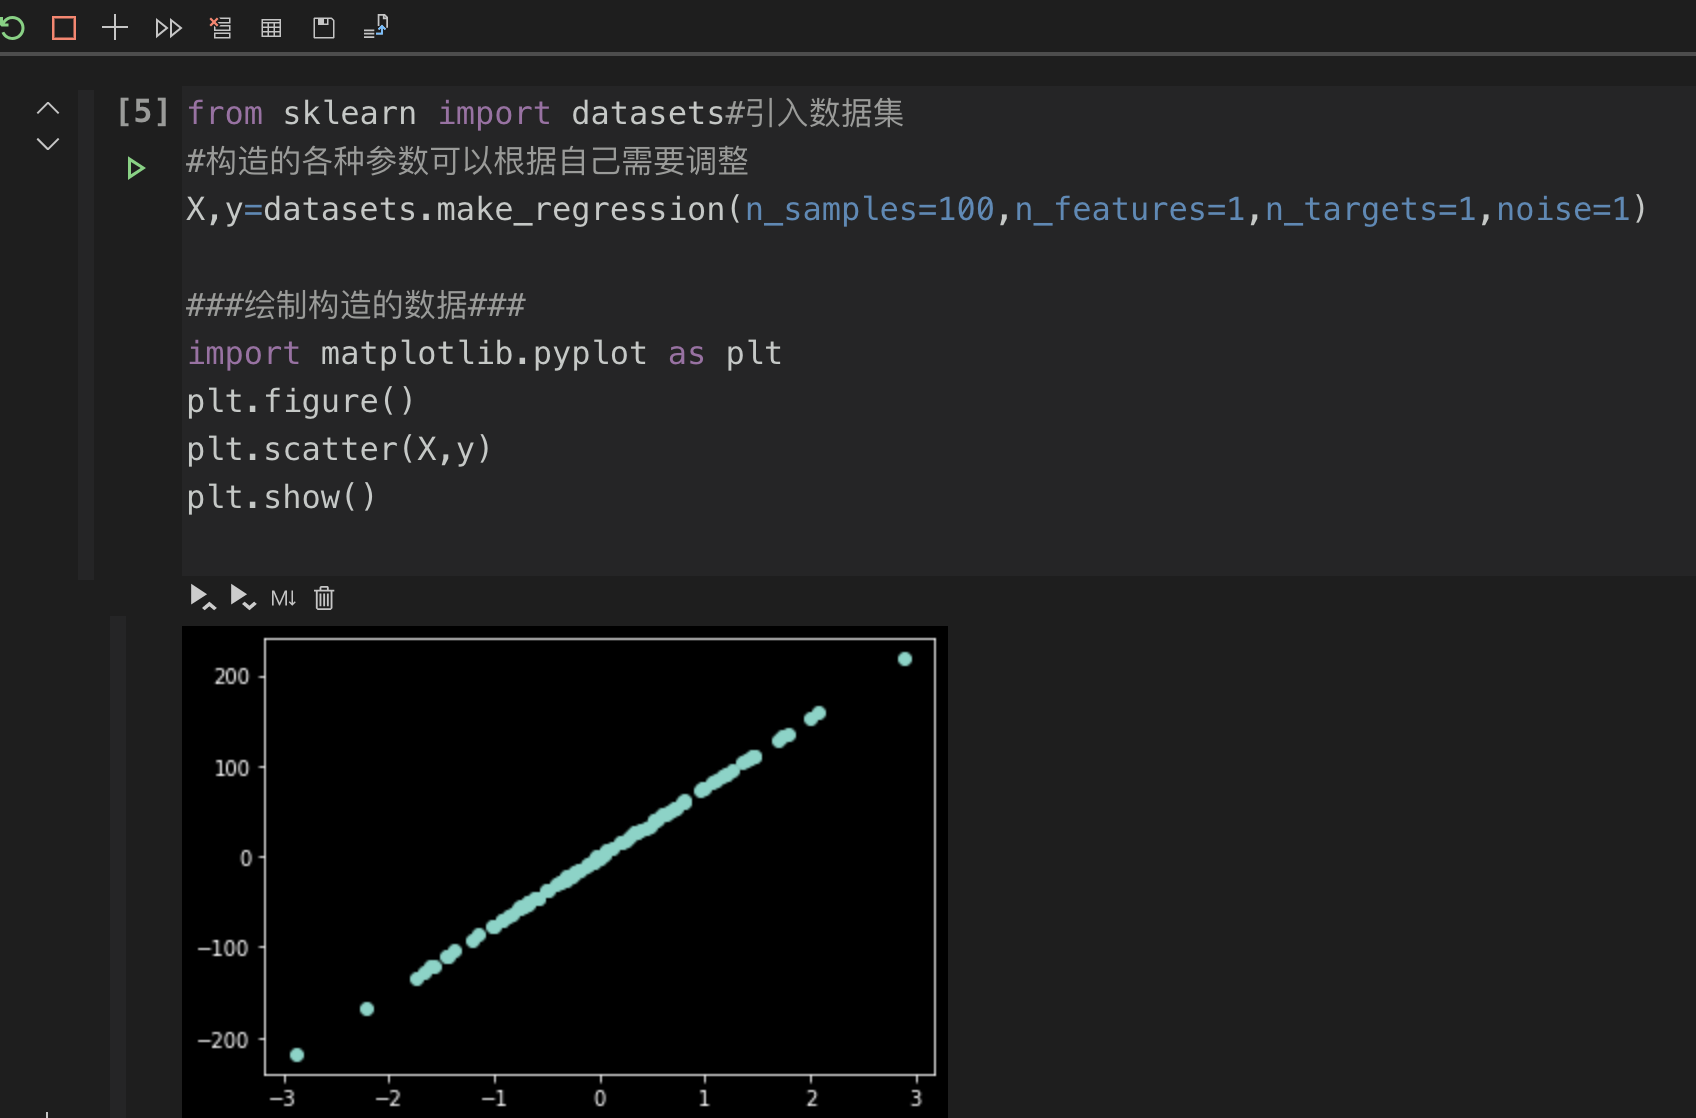Run all cells above the output
The height and width of the screenshot is (1118, 1696).
pos(202,597)
